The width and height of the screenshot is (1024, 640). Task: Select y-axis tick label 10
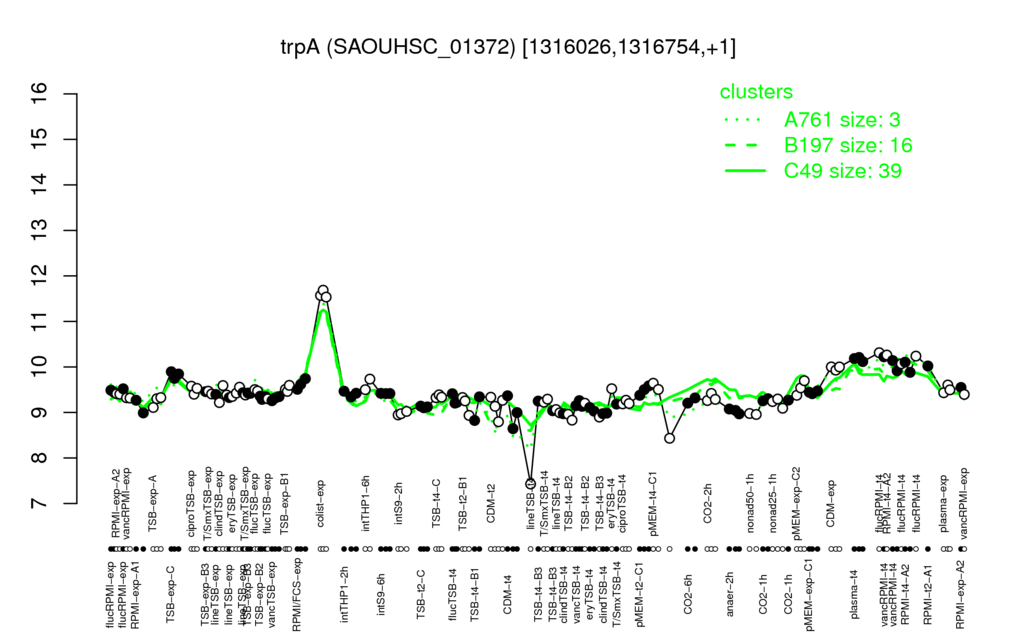pyautogui.click(x=39, y=367)
